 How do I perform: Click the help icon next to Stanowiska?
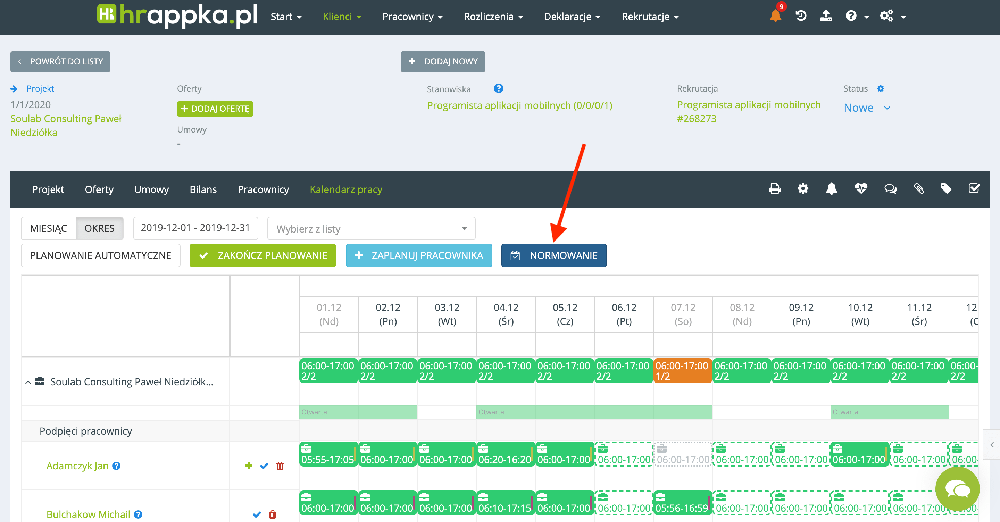(x=499, y=89)
